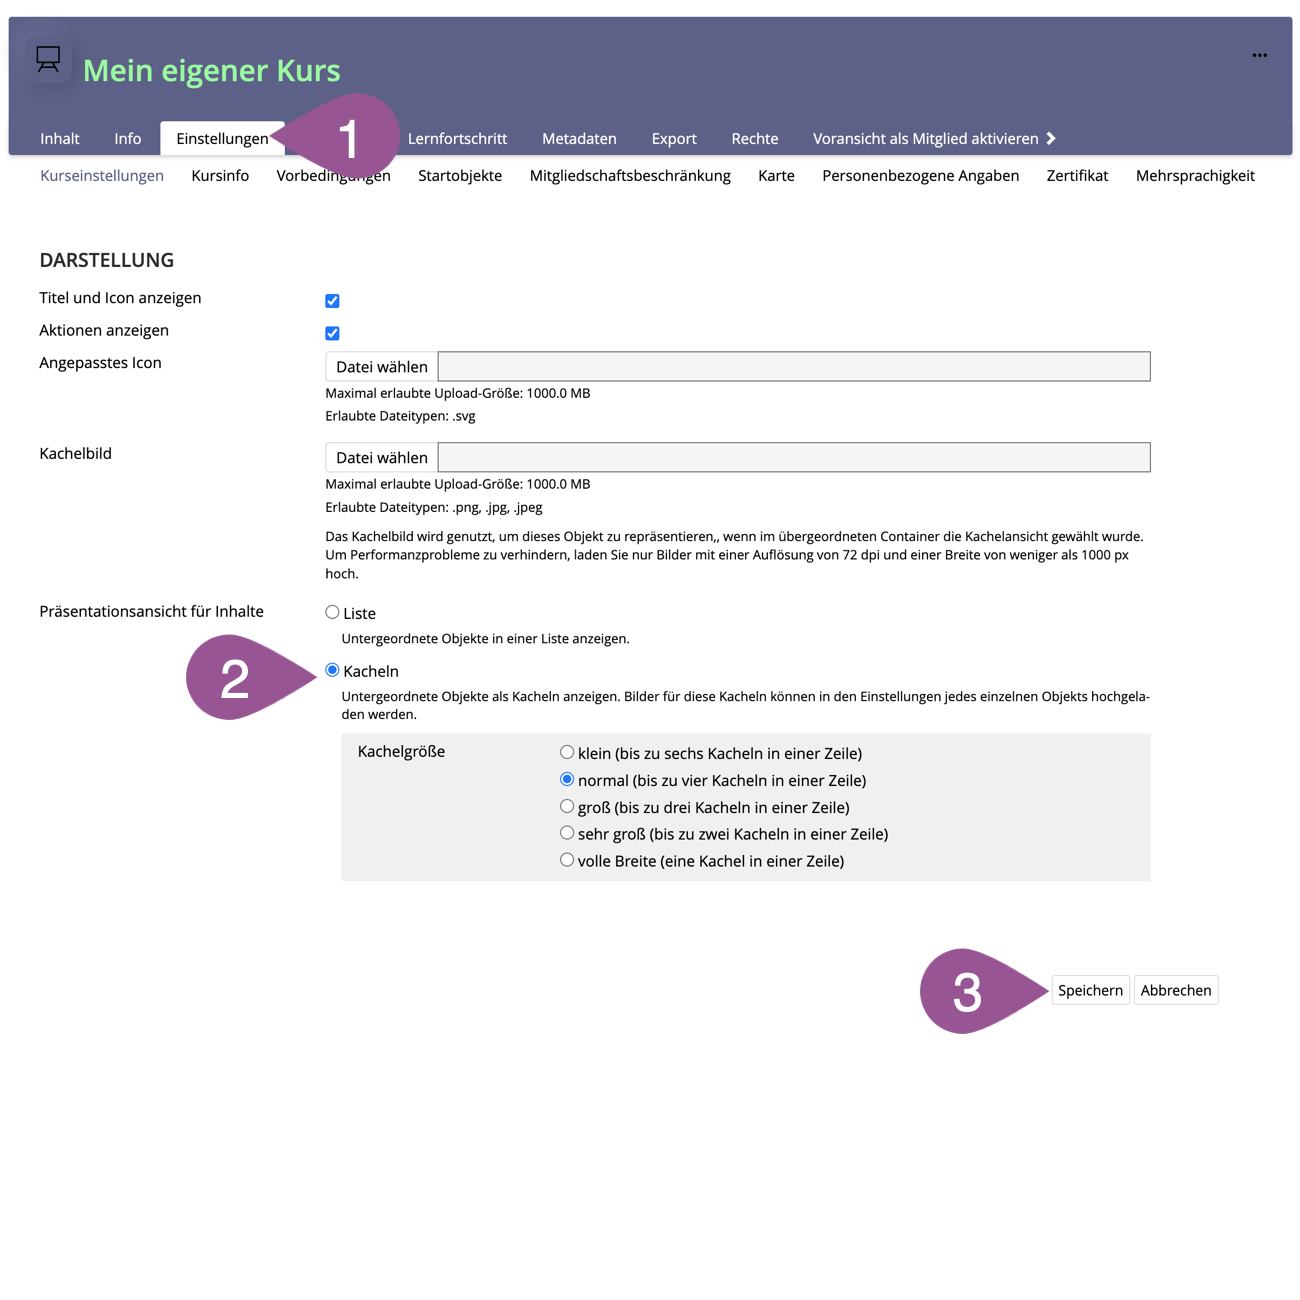Open the Lernfortschritt tab
The width and height of the screenshot is (1300, 1300).
click(457, 139)
